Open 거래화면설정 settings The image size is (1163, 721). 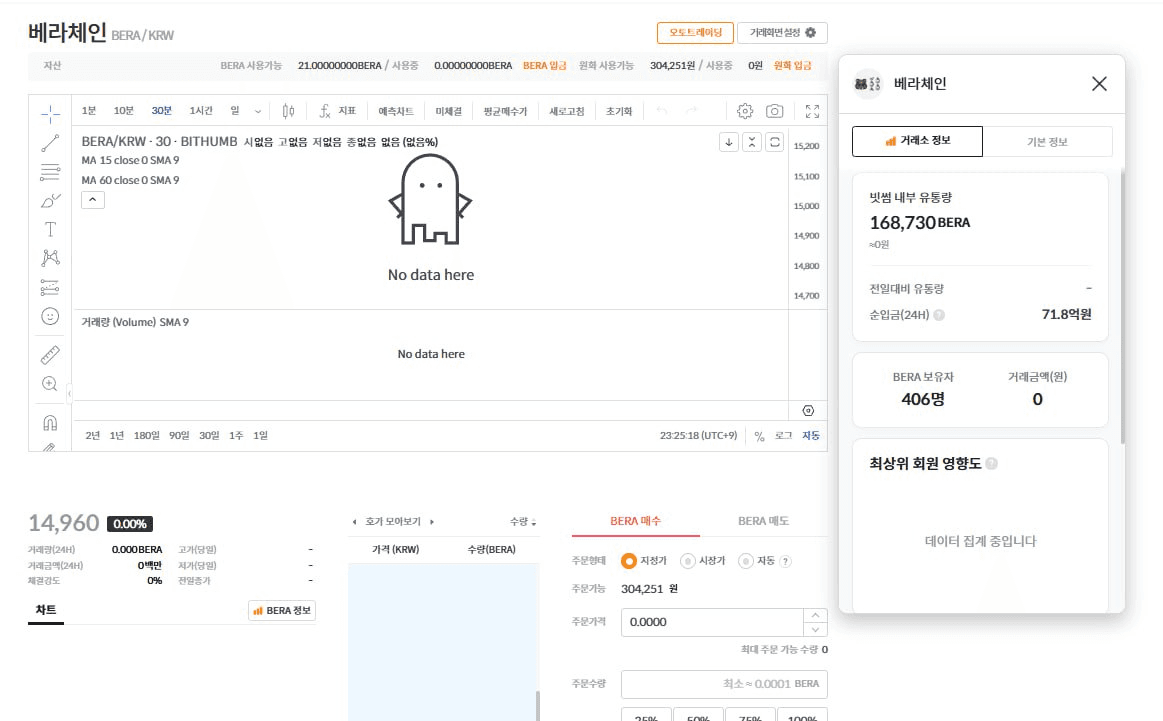coord(783,33)
